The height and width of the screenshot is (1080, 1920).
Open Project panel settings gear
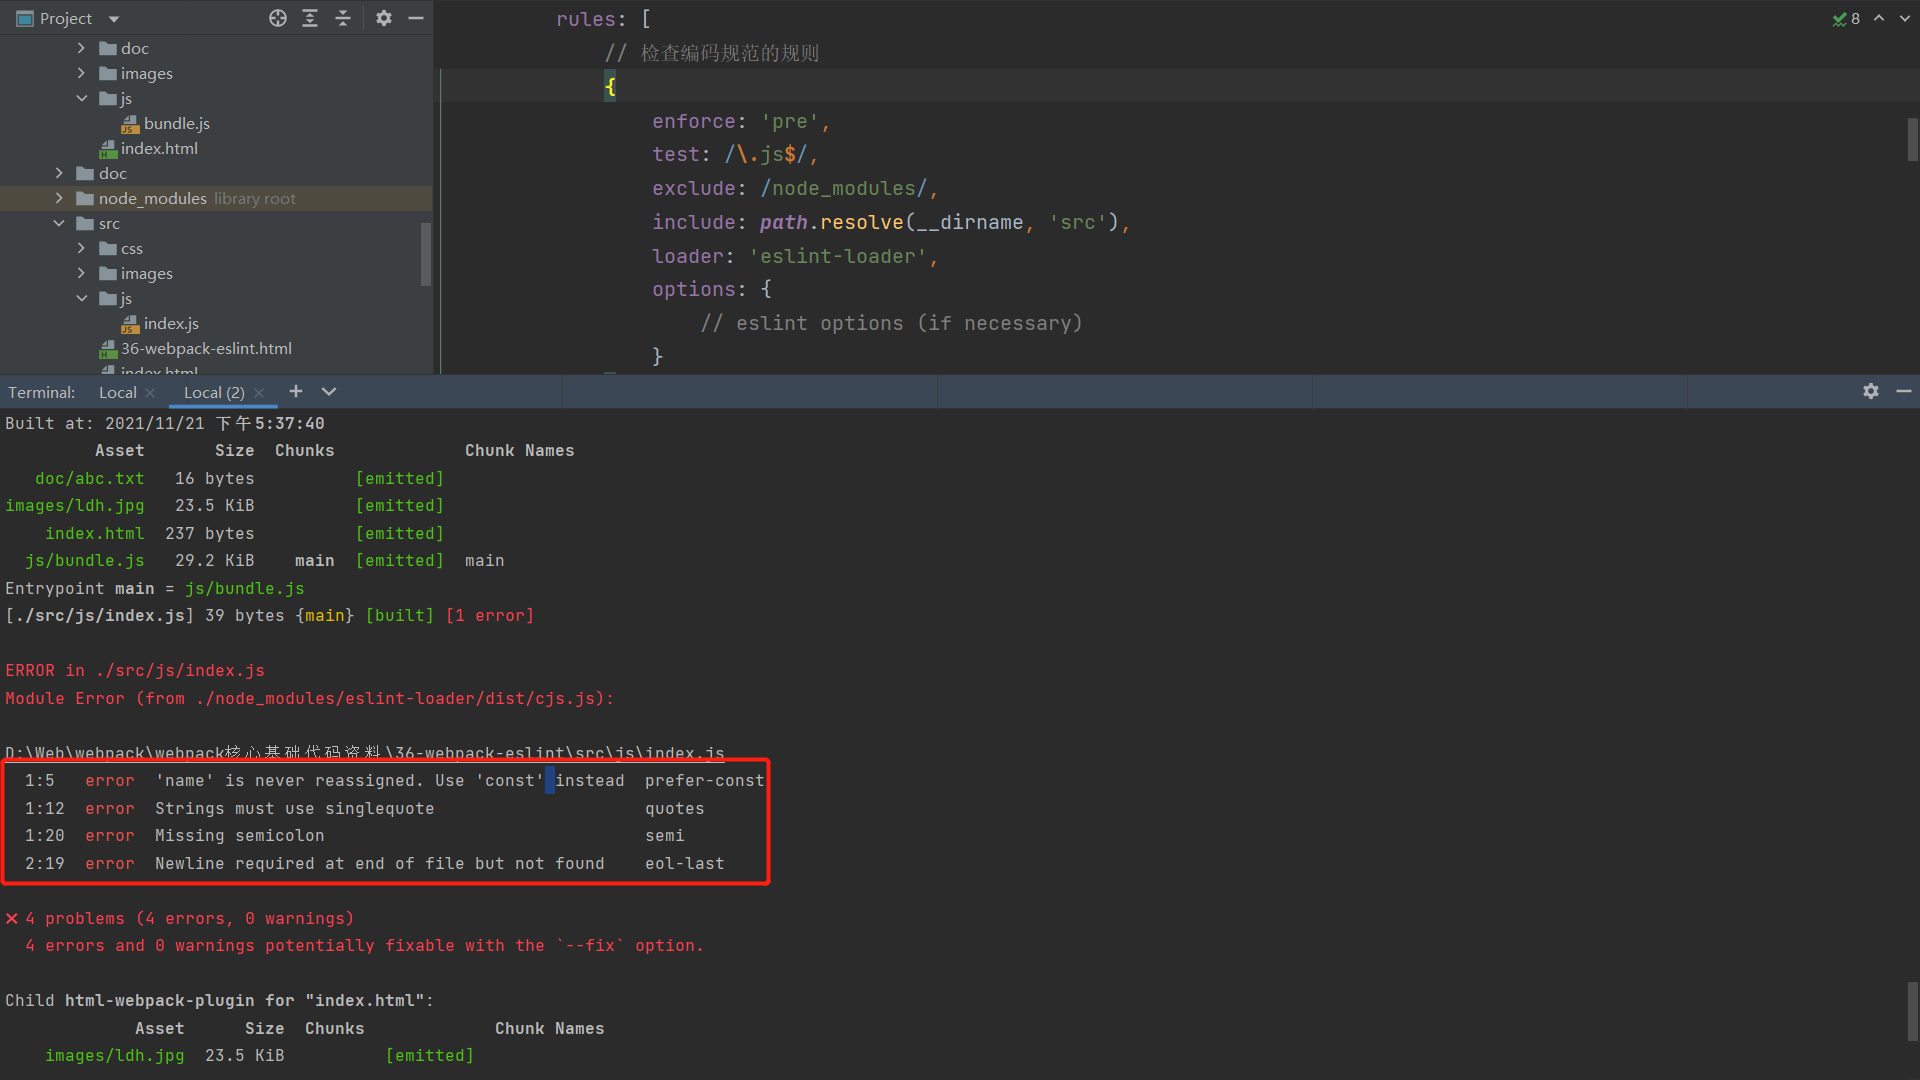coord(384,18)
